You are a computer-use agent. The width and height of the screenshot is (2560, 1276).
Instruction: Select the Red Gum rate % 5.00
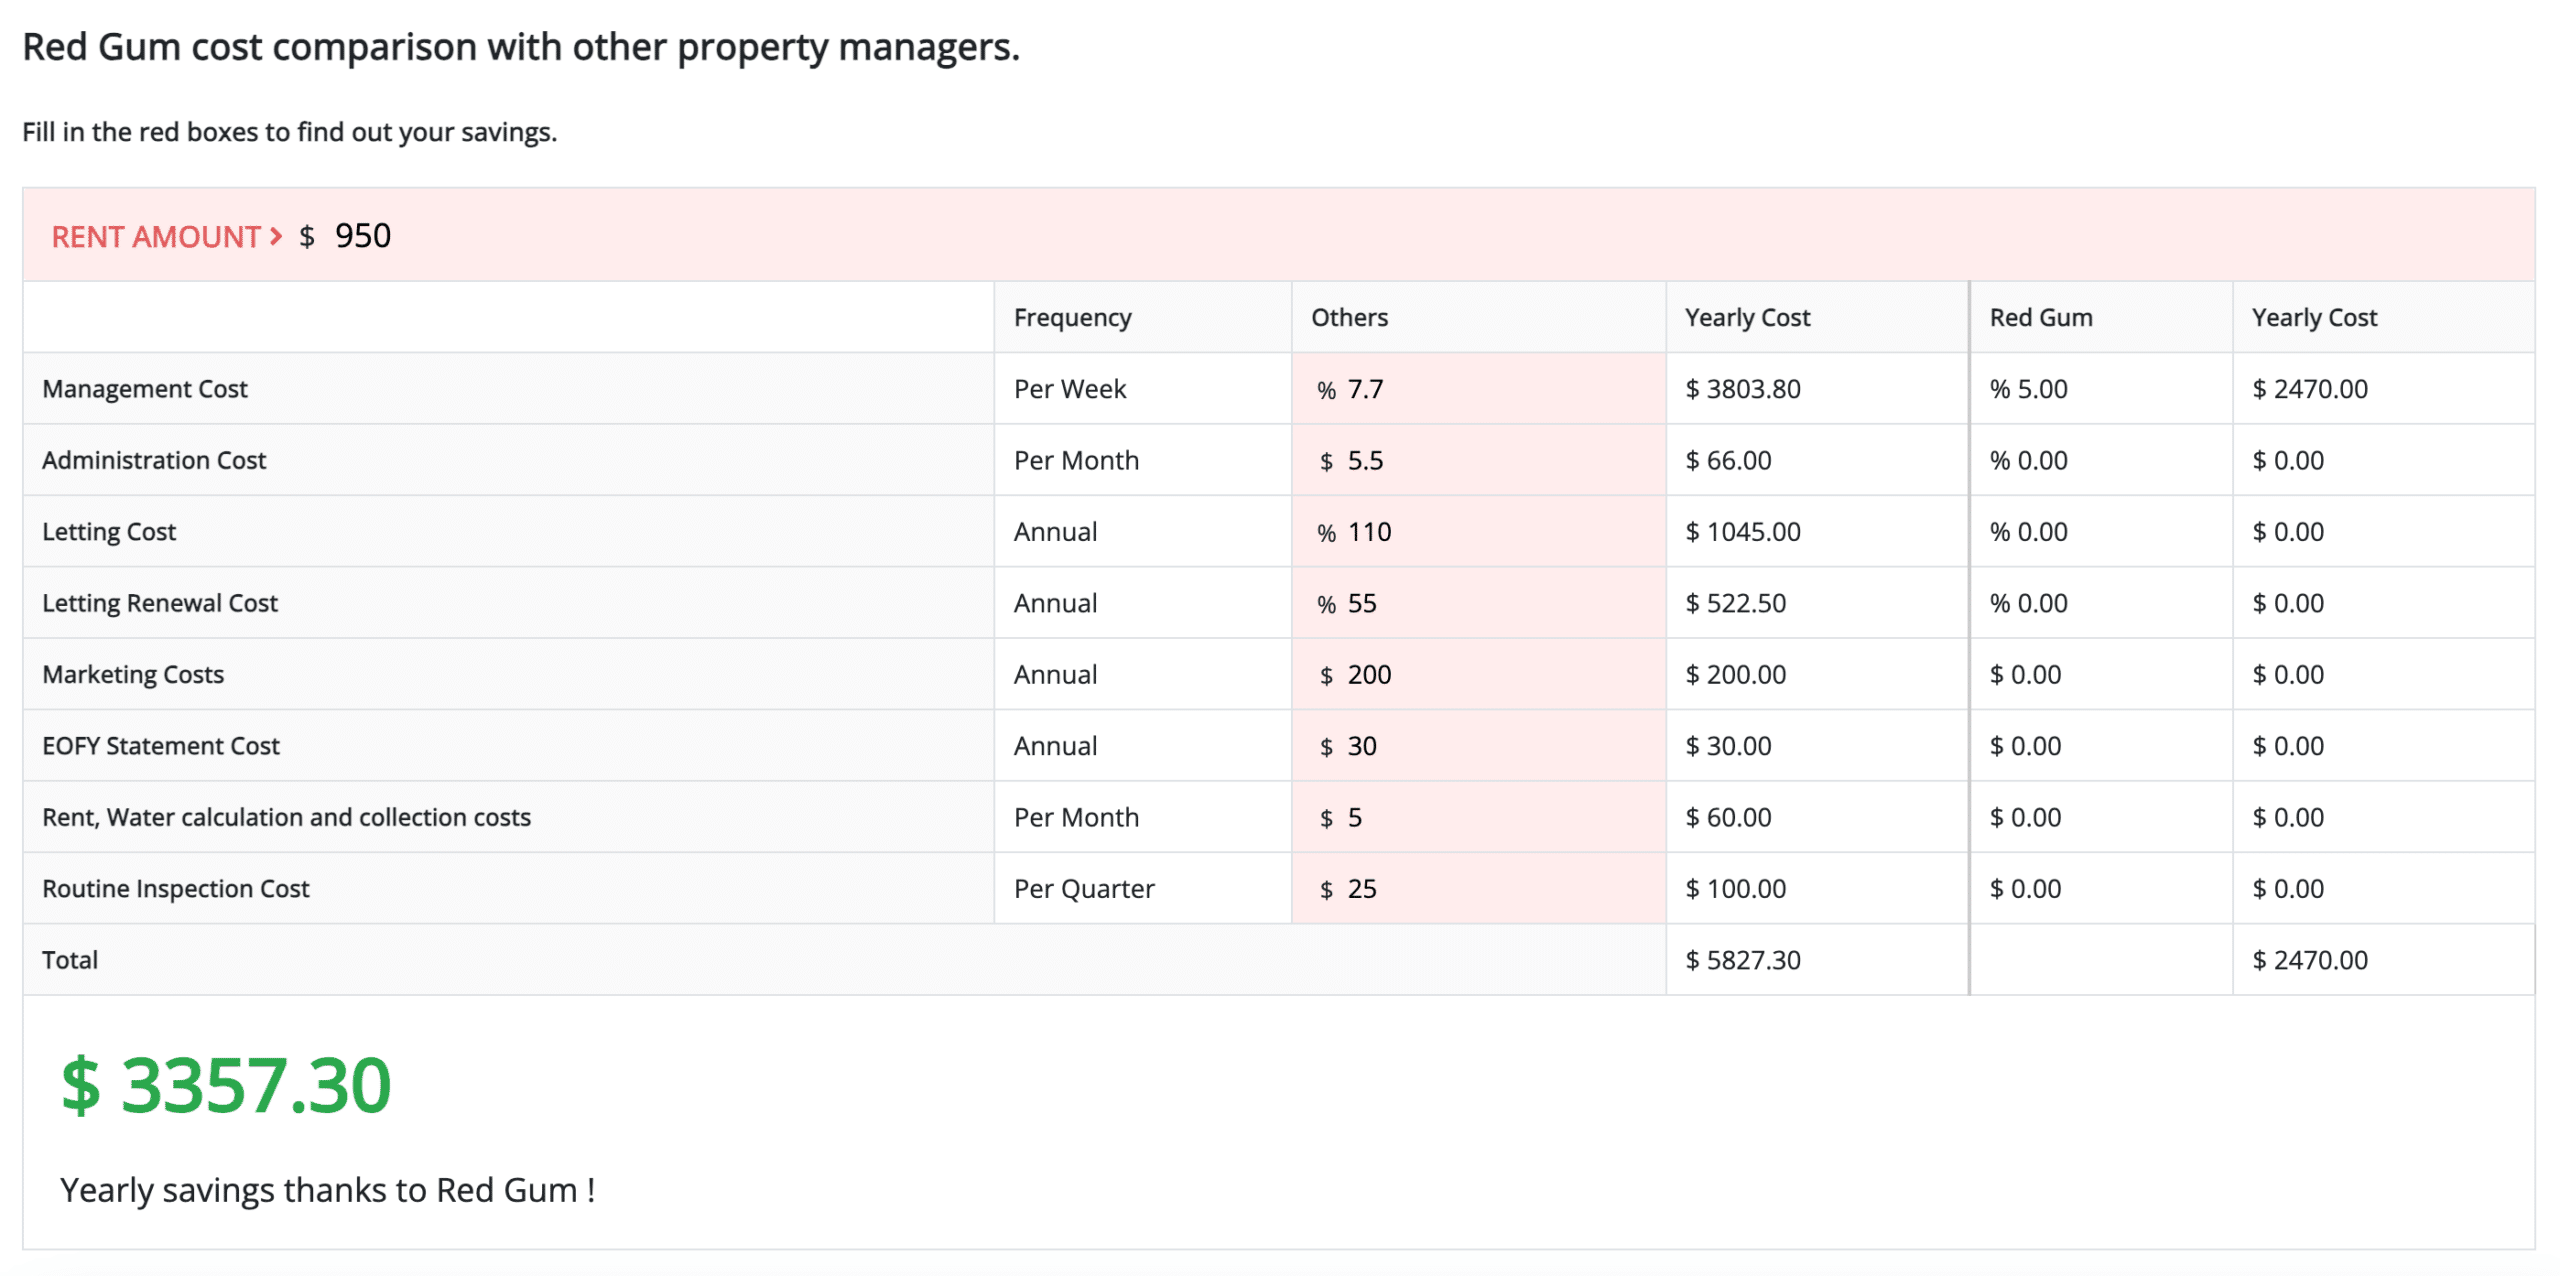(x=2028, y=389)
